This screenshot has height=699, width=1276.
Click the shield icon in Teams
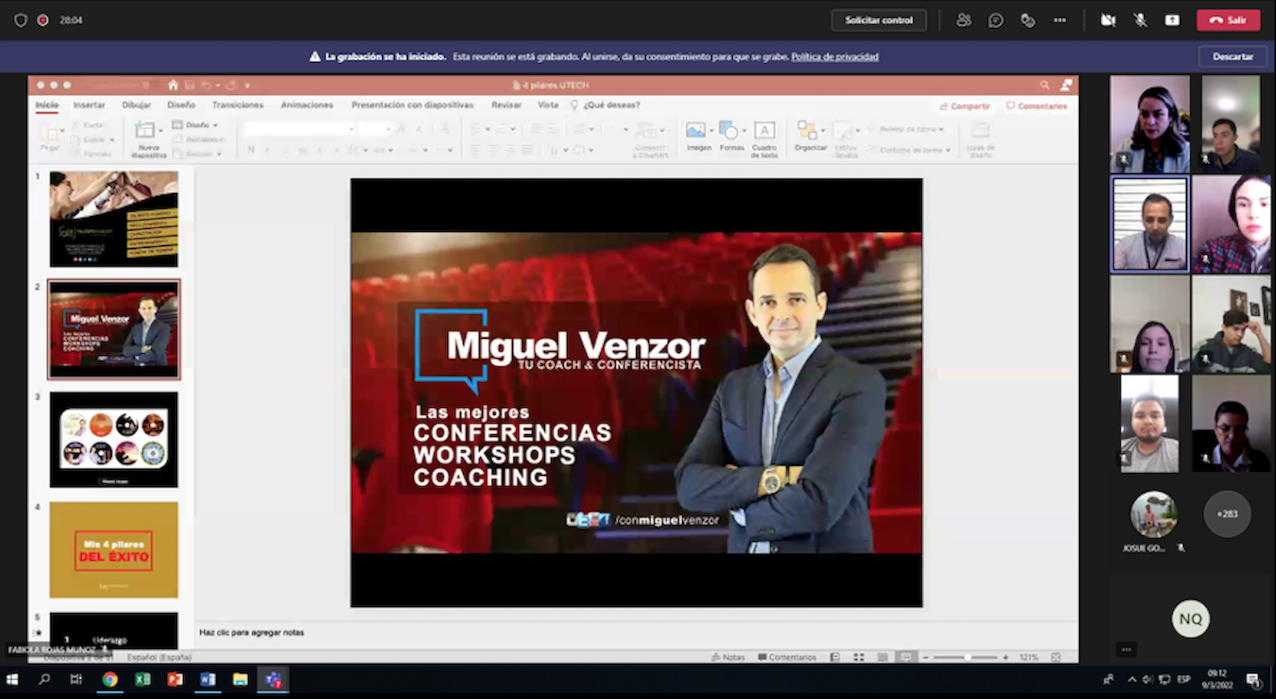coord(20,20)
